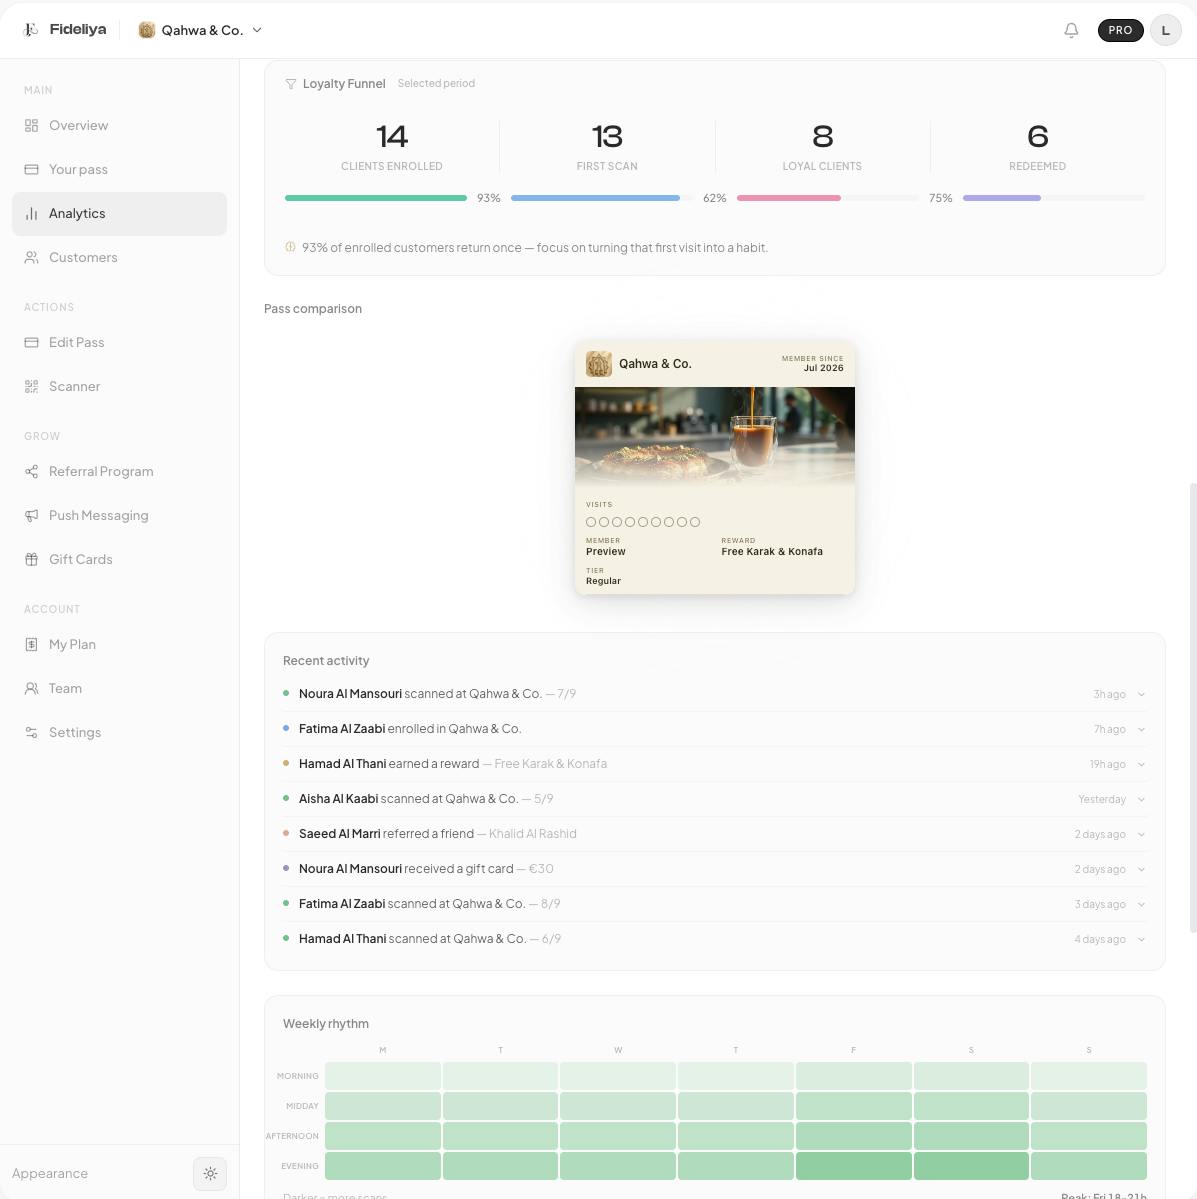Click "Khalid Al Rashid" referred friend name
The width and height of the screenshot is (1197, 1199).
532,833
